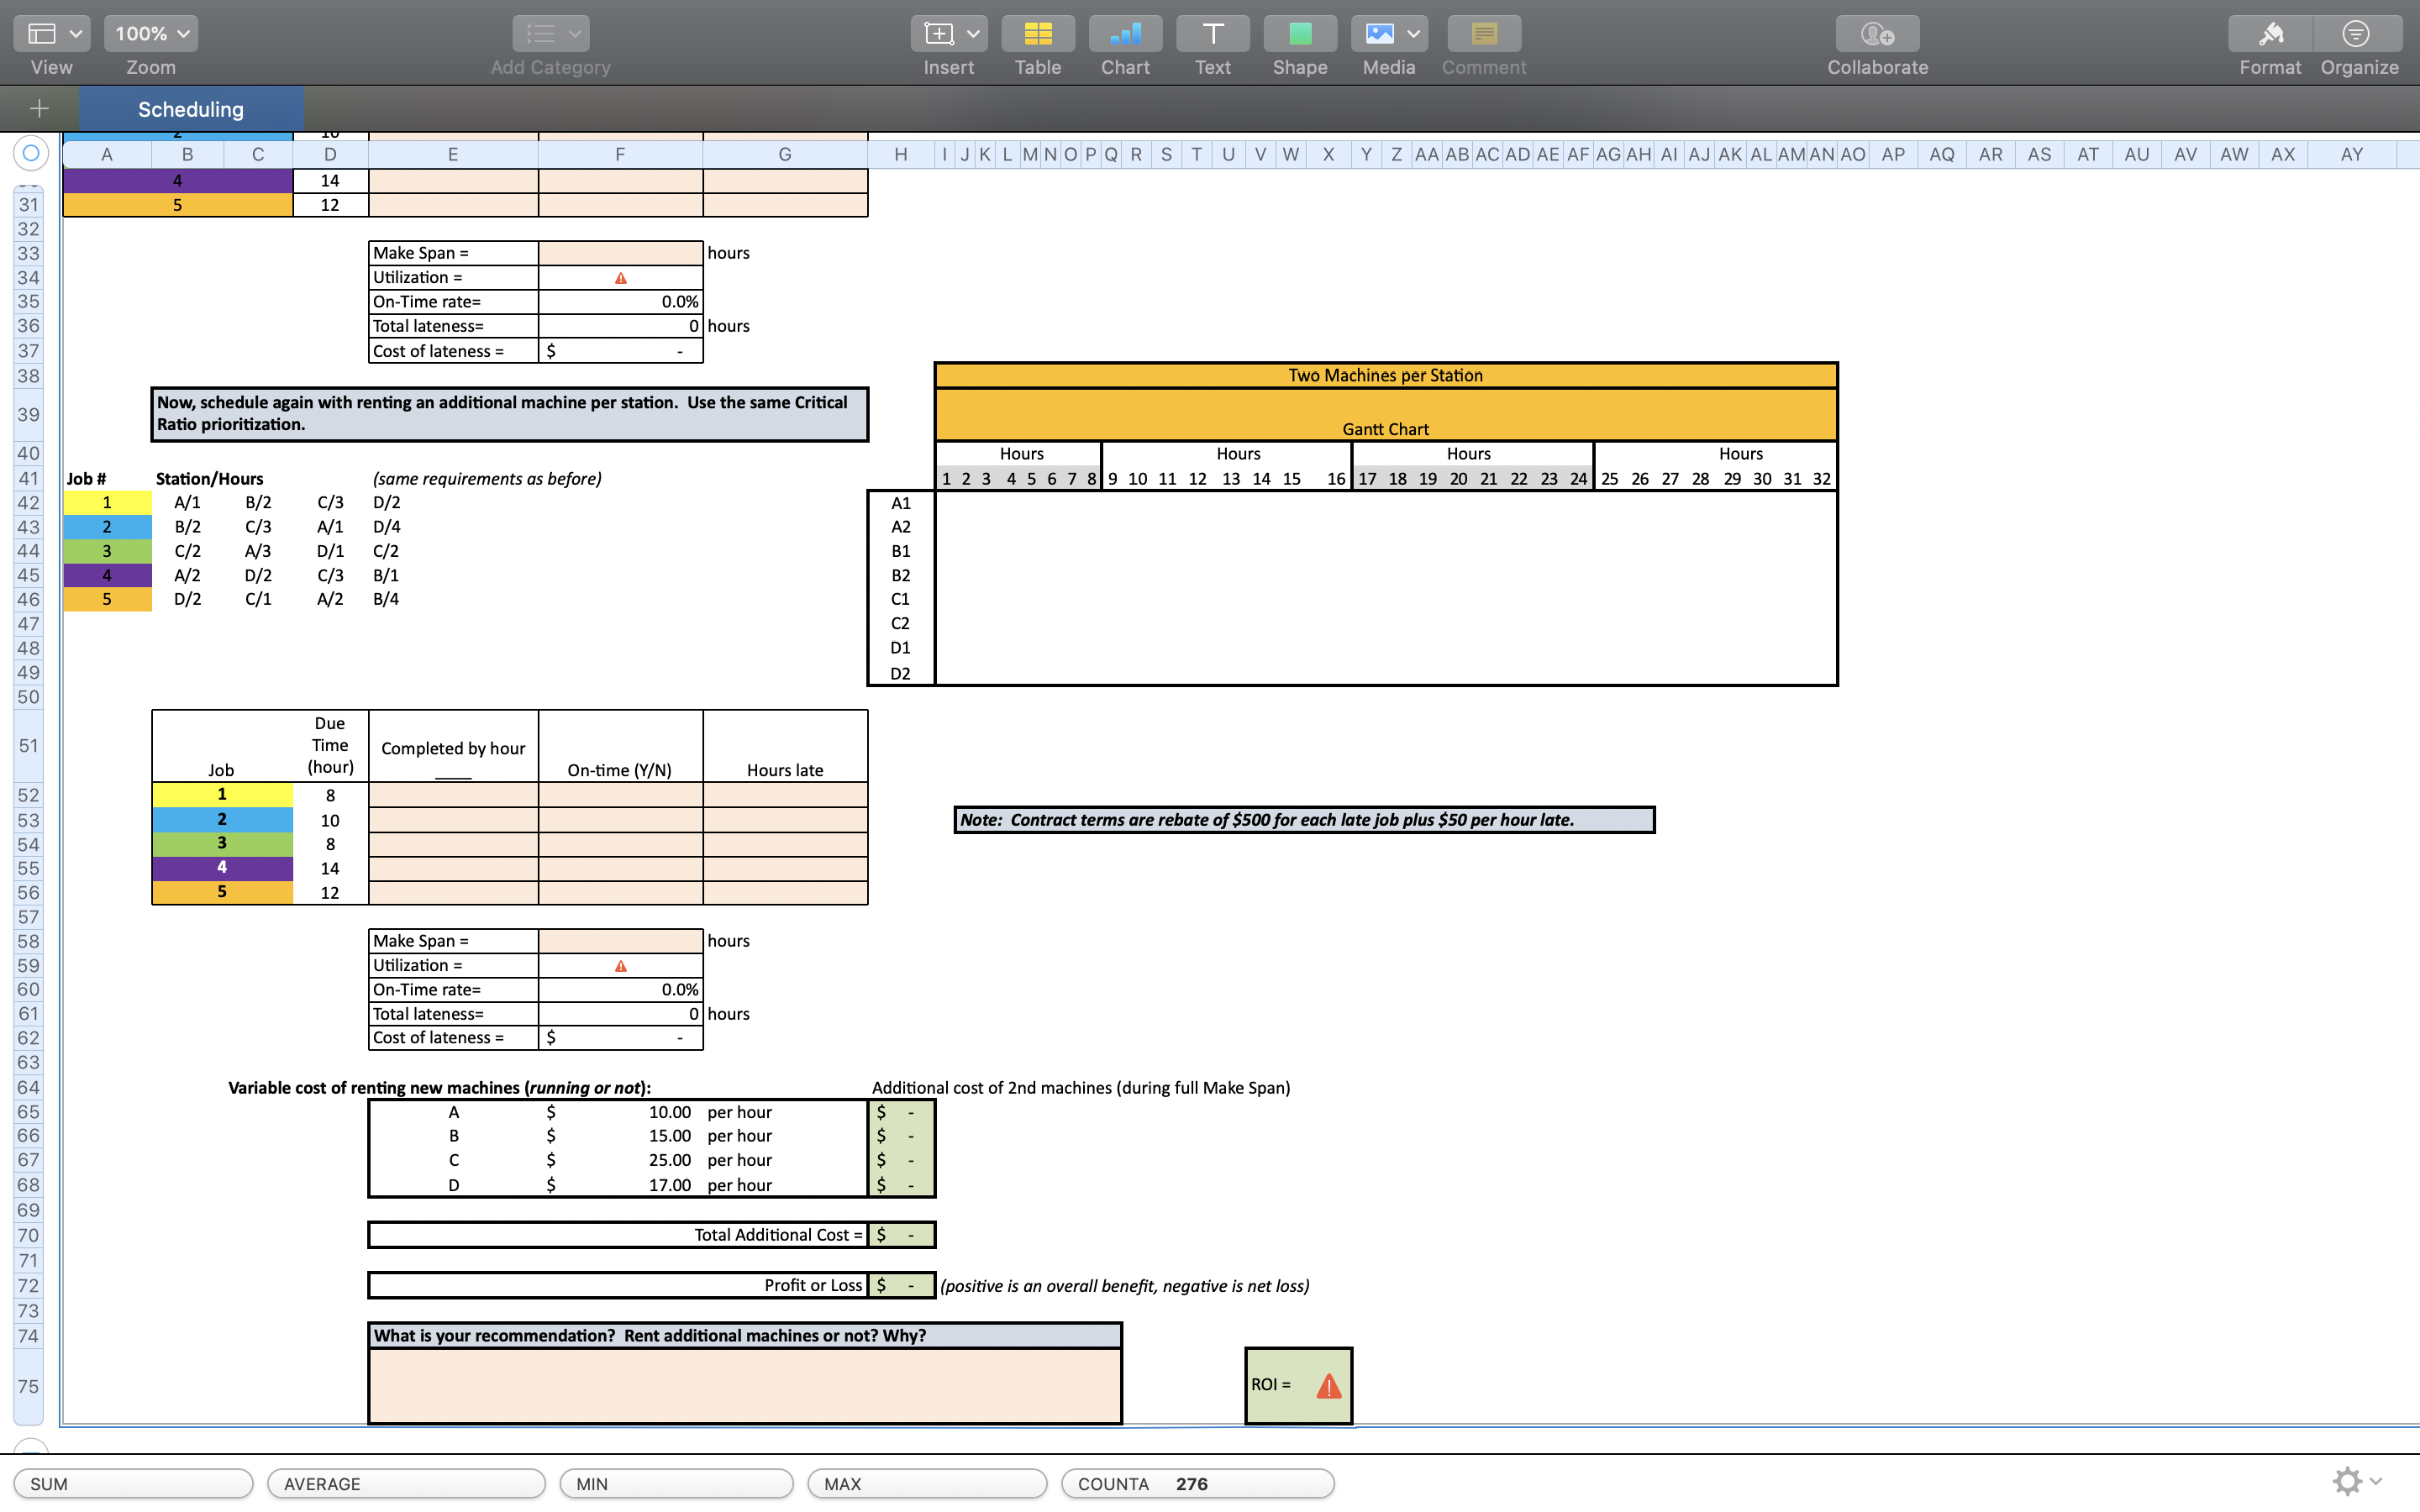Viewport: 2420px width, 1512px height.
Task: Open the Organize sidebar
Action: click(2357, 33)
